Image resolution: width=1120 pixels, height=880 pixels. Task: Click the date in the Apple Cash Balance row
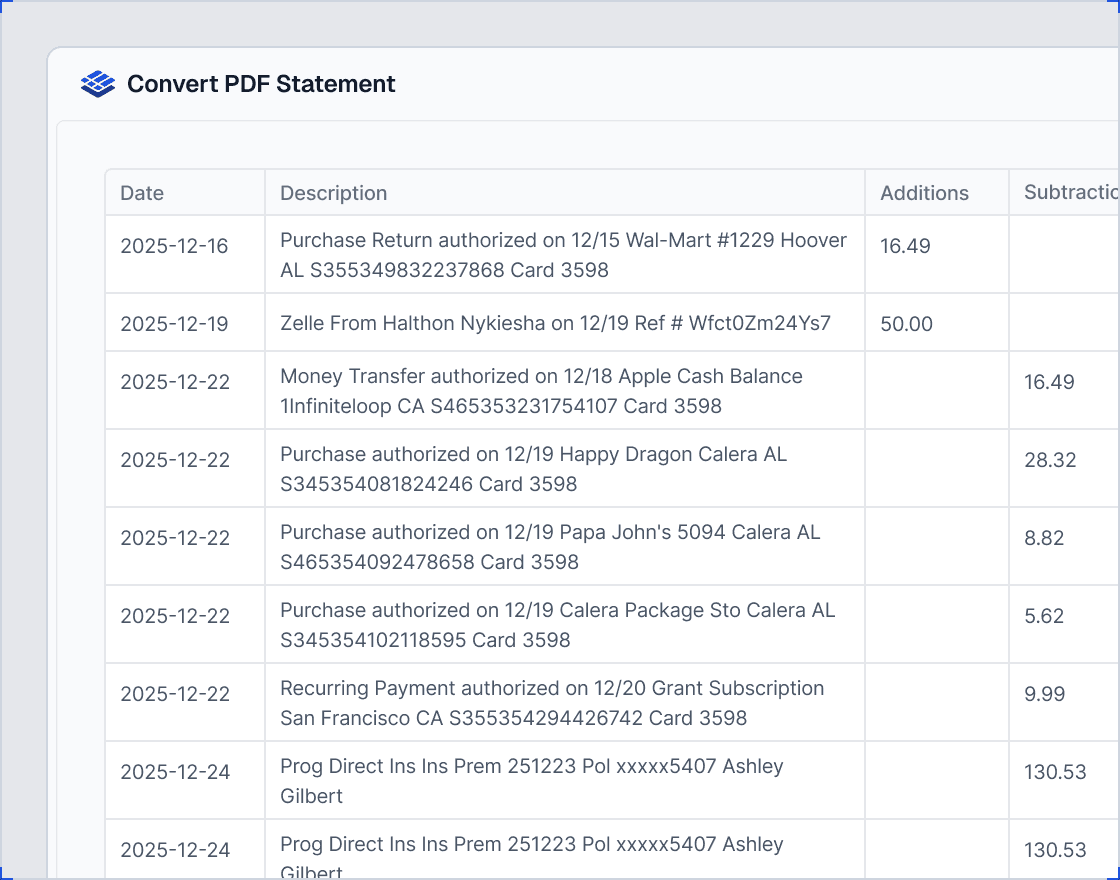point(175,381)
